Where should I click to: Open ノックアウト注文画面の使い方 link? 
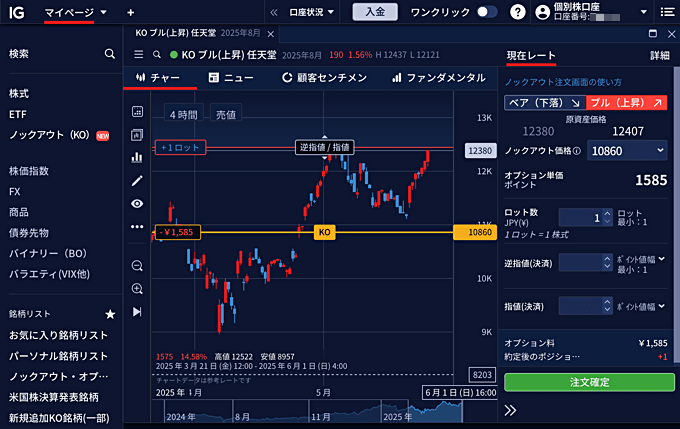click(563, 82)
